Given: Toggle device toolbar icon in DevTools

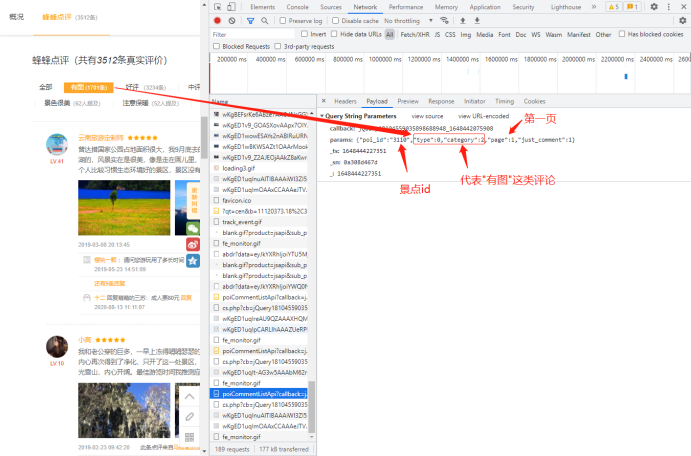Looking at the screenshot, I should [231, 7].
